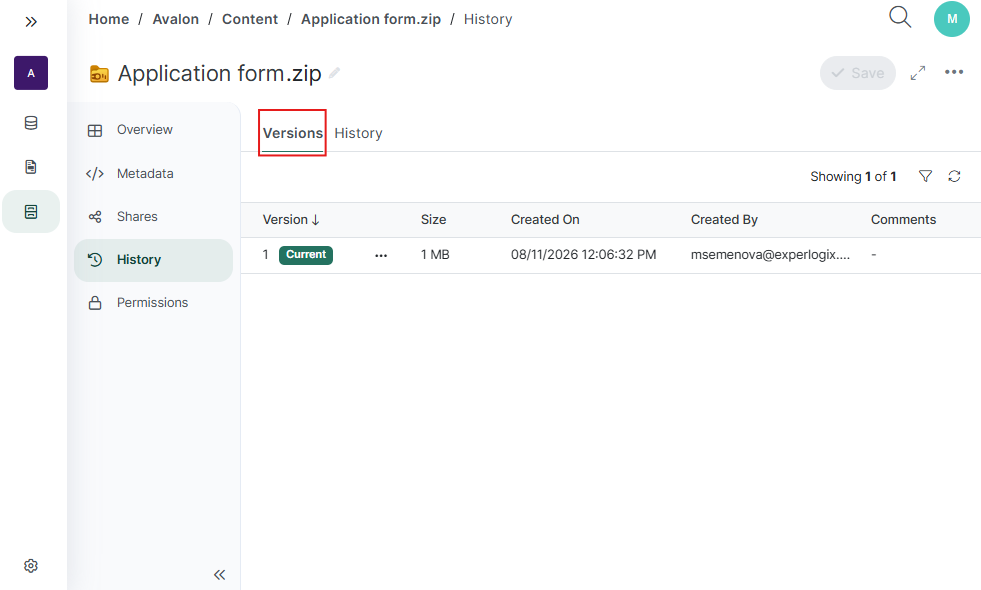Click the Size column header

pyautogui.click(x=434, y=220)
